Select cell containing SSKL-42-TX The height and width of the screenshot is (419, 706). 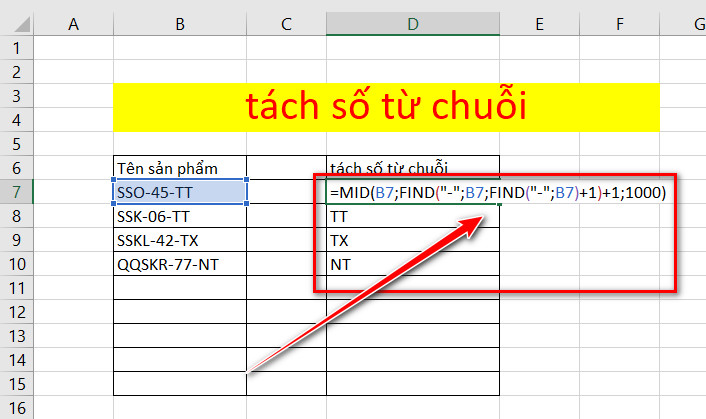coord(180,239)
